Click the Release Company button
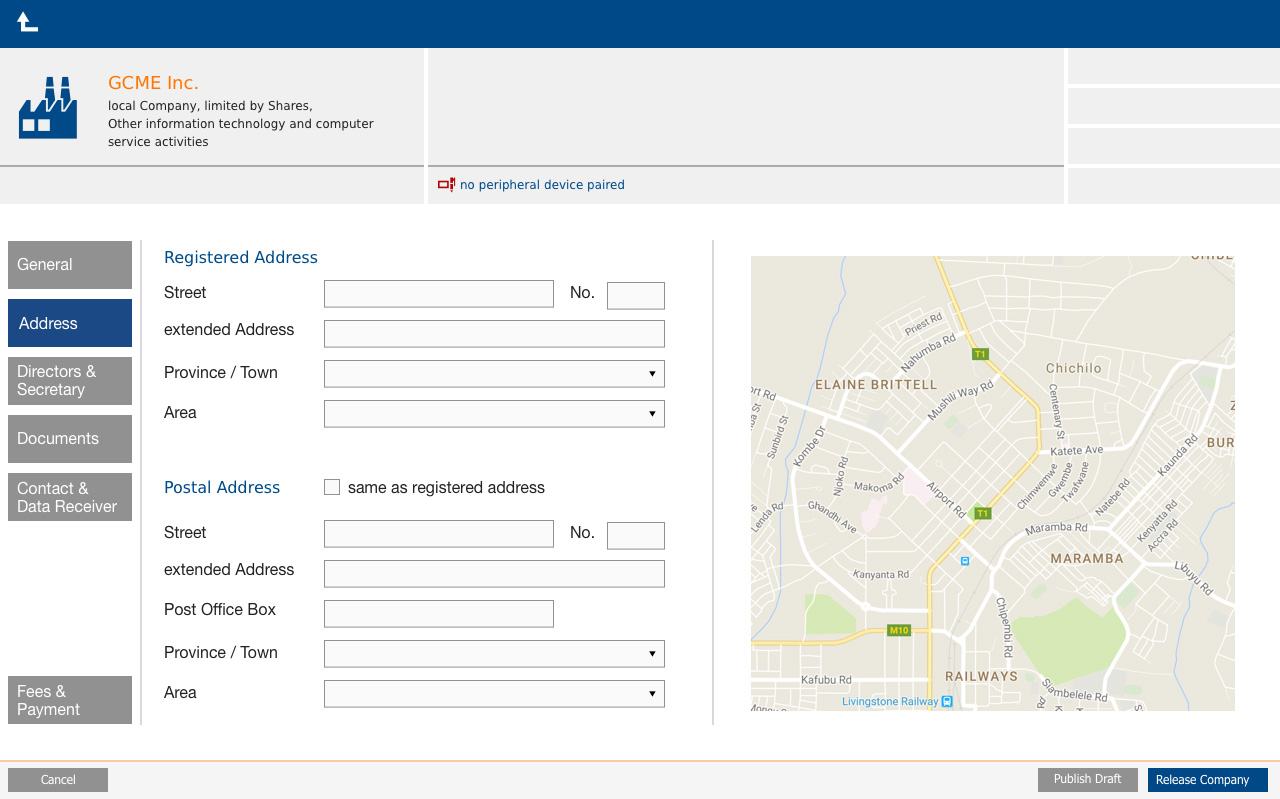Viewport: 1280px width, 799px height. click(1207, 780)
